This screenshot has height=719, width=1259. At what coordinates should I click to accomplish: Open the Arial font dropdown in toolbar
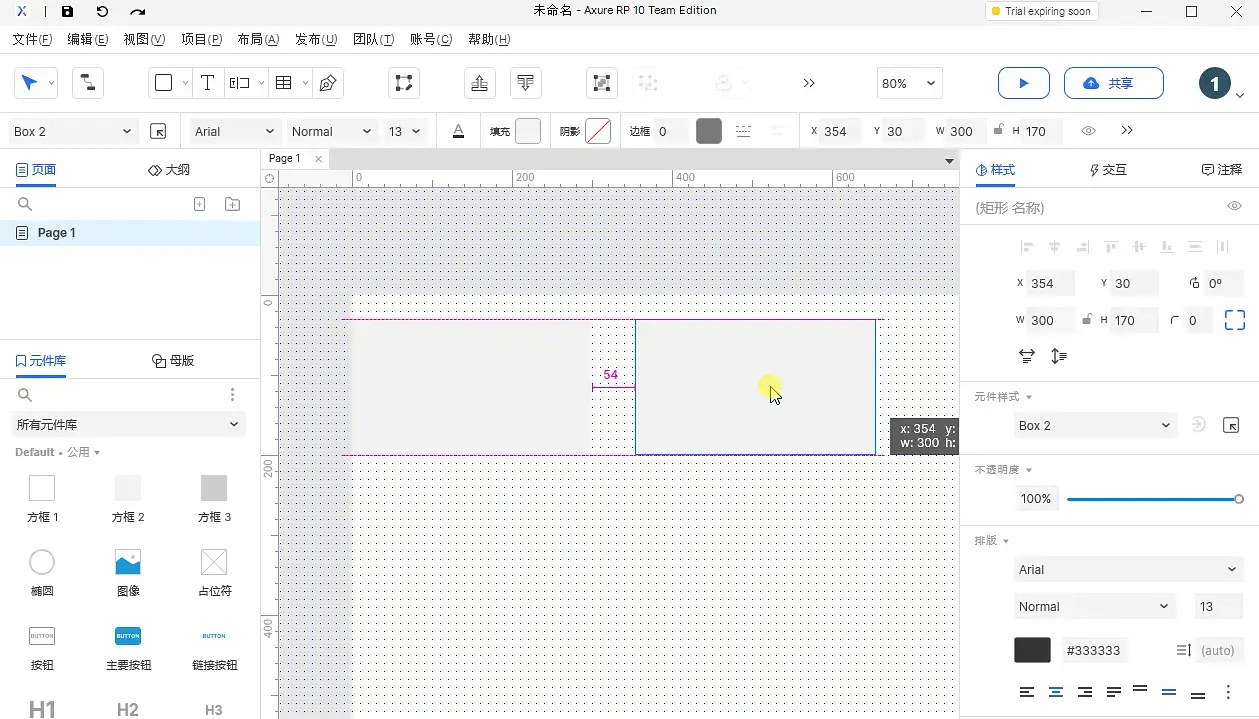[x=235, y=131]
